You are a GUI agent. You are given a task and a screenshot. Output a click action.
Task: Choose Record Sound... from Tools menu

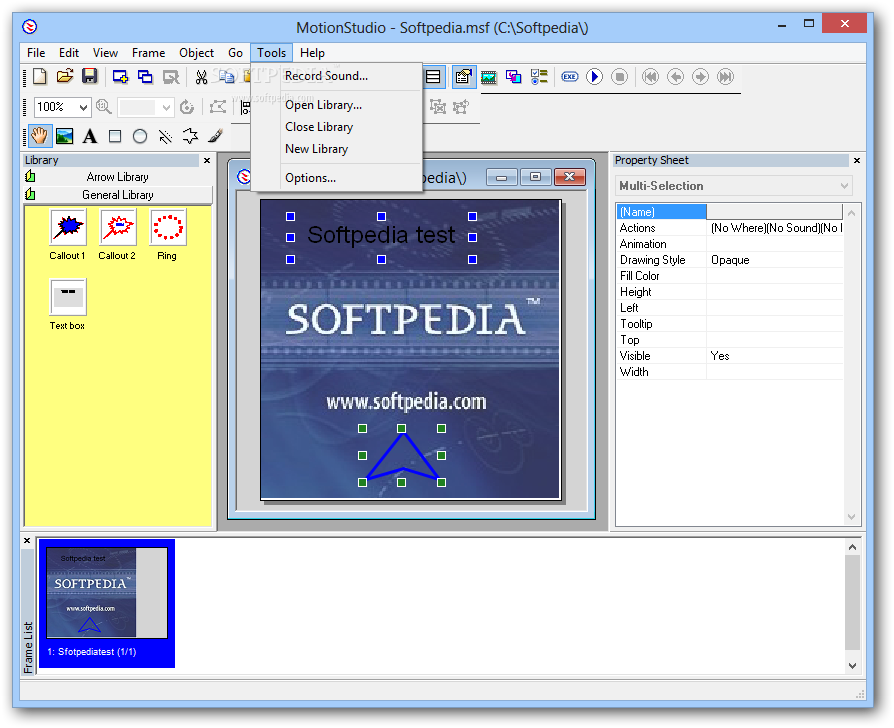click(x=336, y=76)
